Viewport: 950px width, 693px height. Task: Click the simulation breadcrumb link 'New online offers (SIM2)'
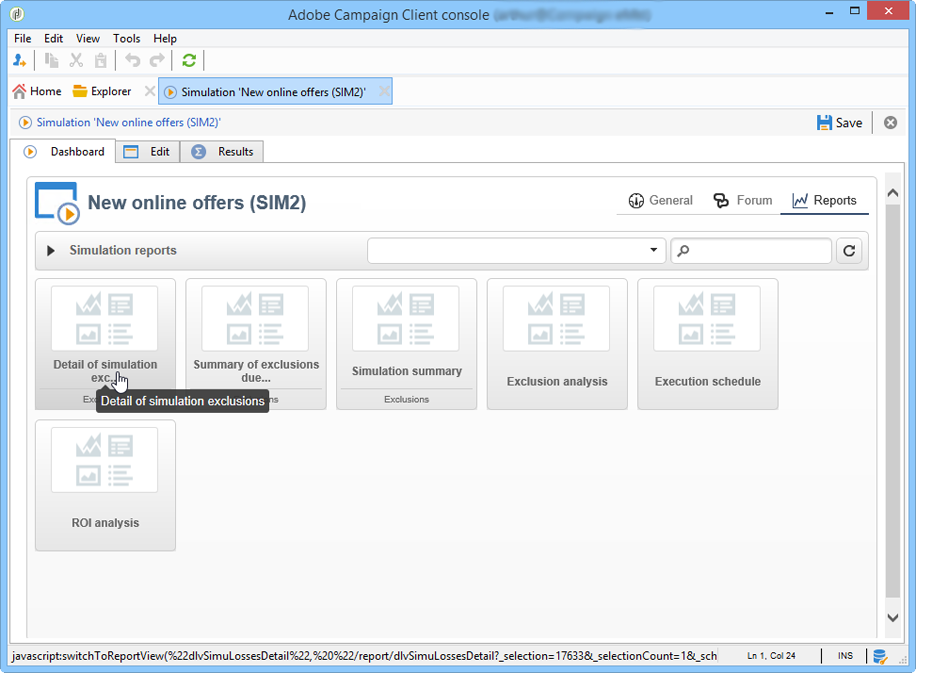tap(128, 122)
